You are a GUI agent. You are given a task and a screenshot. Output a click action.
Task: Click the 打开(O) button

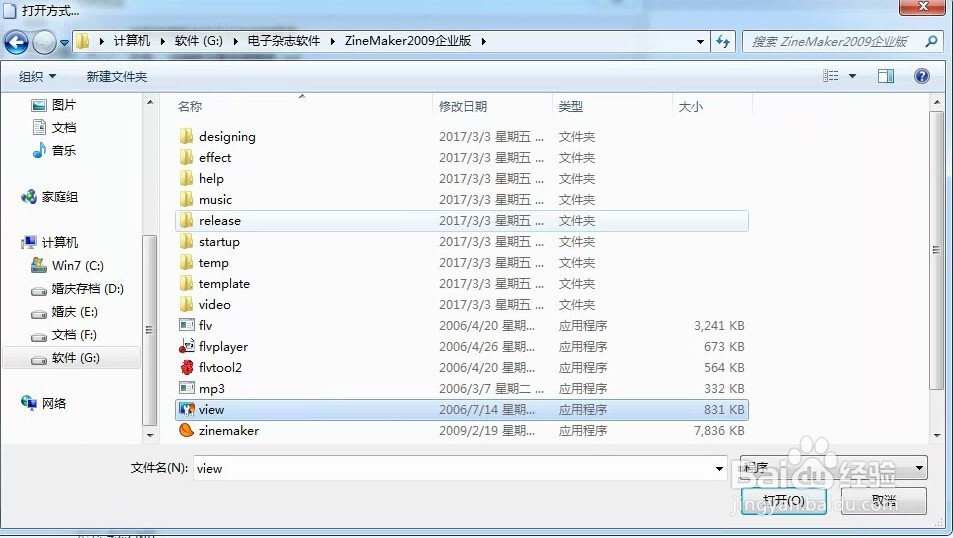pyautogui.click(x=783, y=501)
